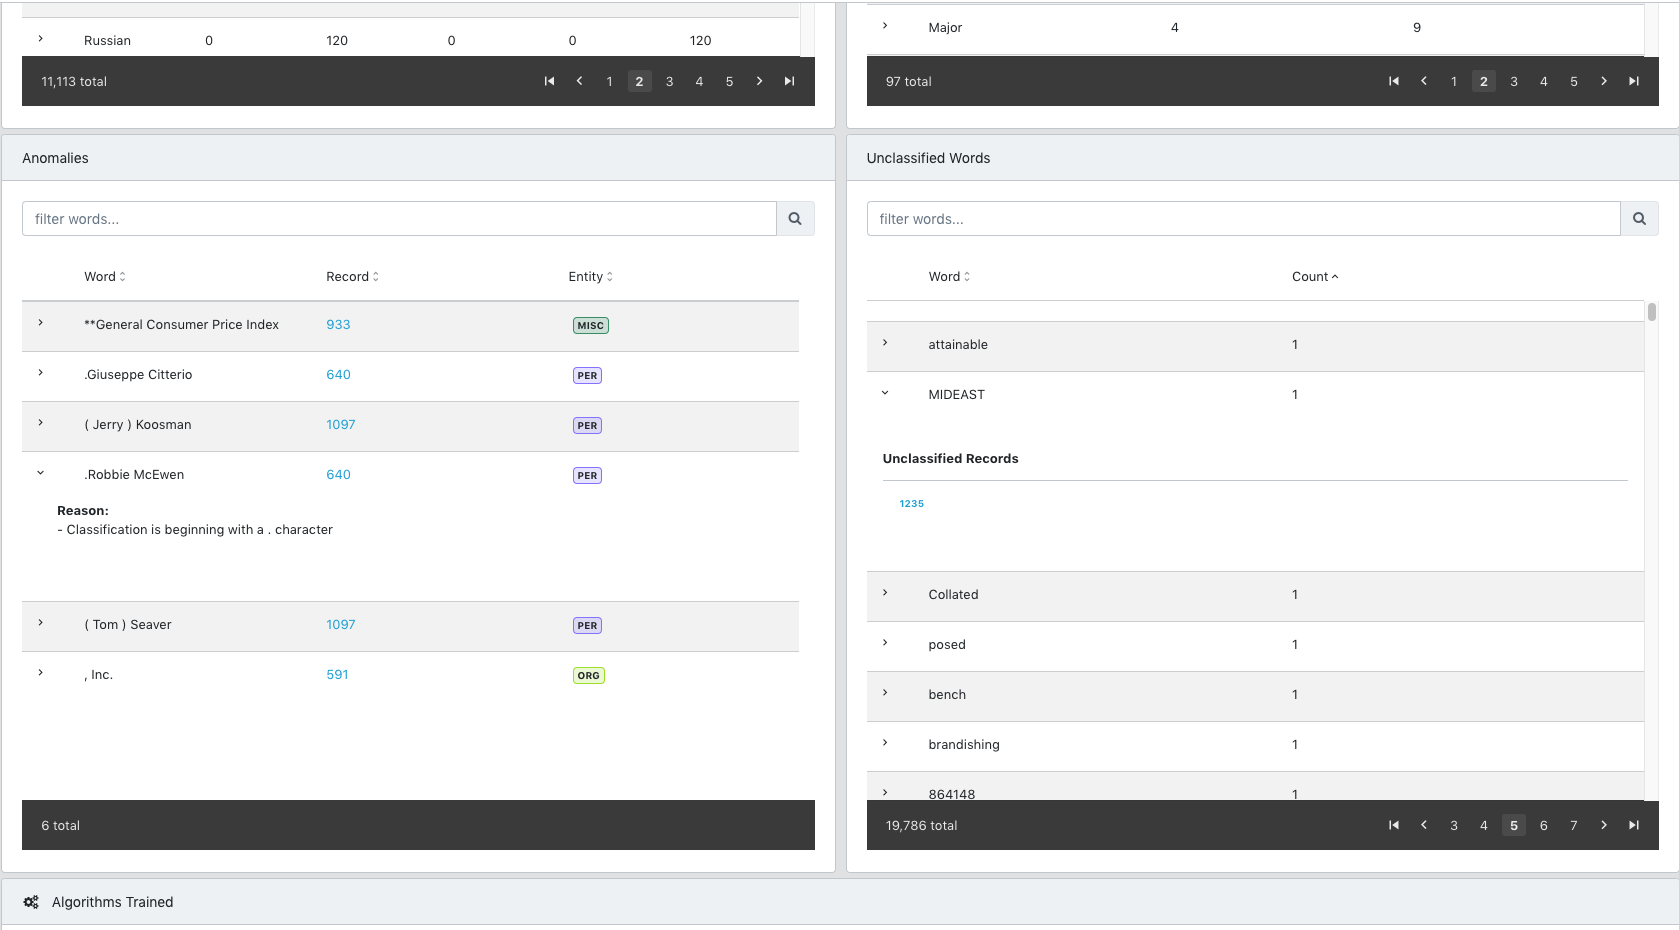Collapse the MIDEAST unclassified word row
The height and width of the screenshot is (930, 1679).
click(885, 393)
